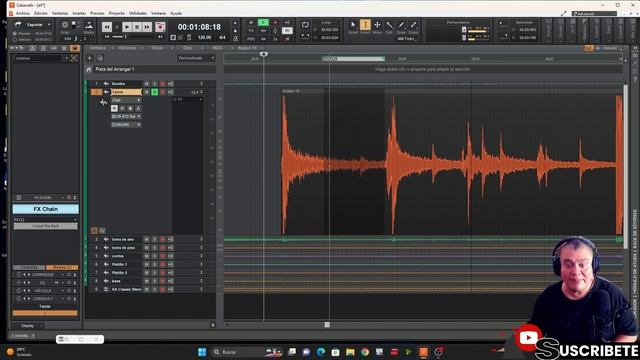The height and width of the screenshot is (360, 640).
Task: Open the Display button at the inspector bottom
Action: pos(27,326)
